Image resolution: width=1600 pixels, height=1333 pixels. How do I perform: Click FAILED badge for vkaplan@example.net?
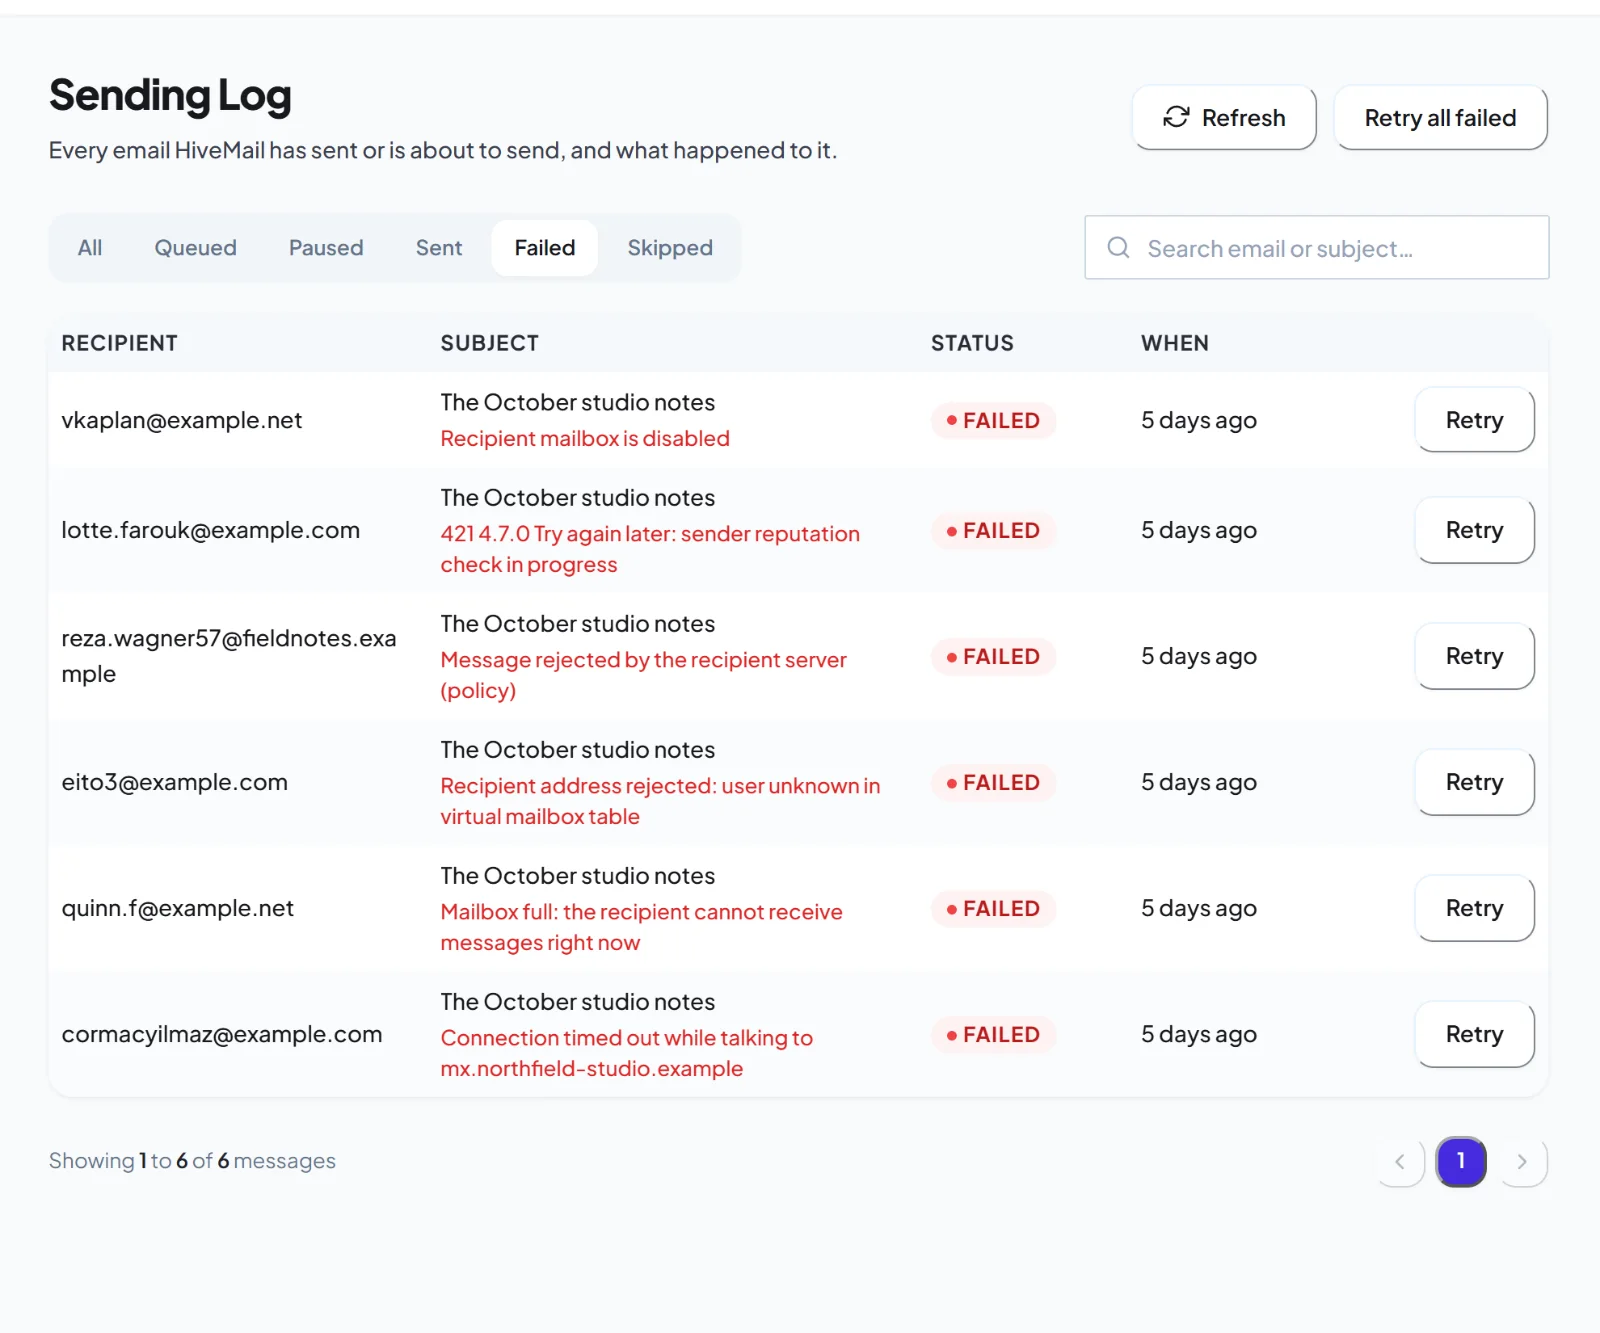pos(993,420)
